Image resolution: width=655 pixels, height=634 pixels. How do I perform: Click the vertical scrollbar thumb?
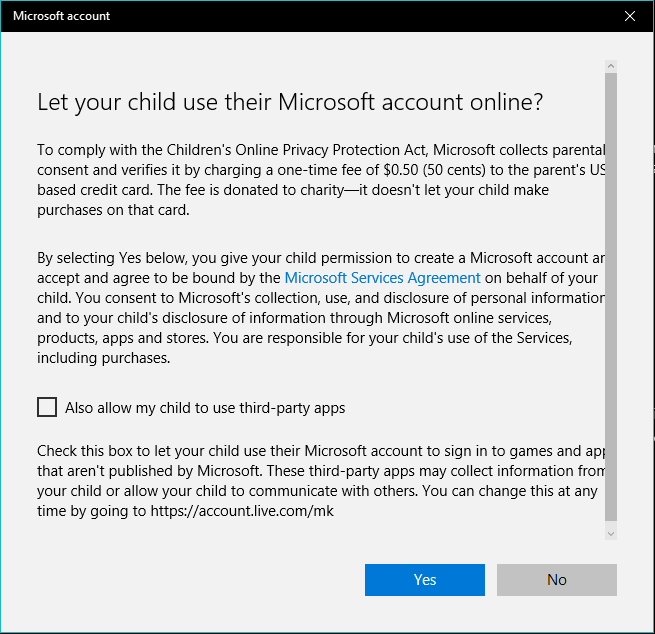611,297
